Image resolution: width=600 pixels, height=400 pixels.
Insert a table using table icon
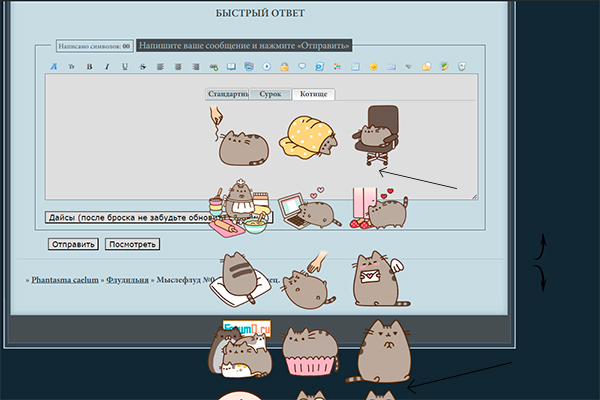[355, 67]
